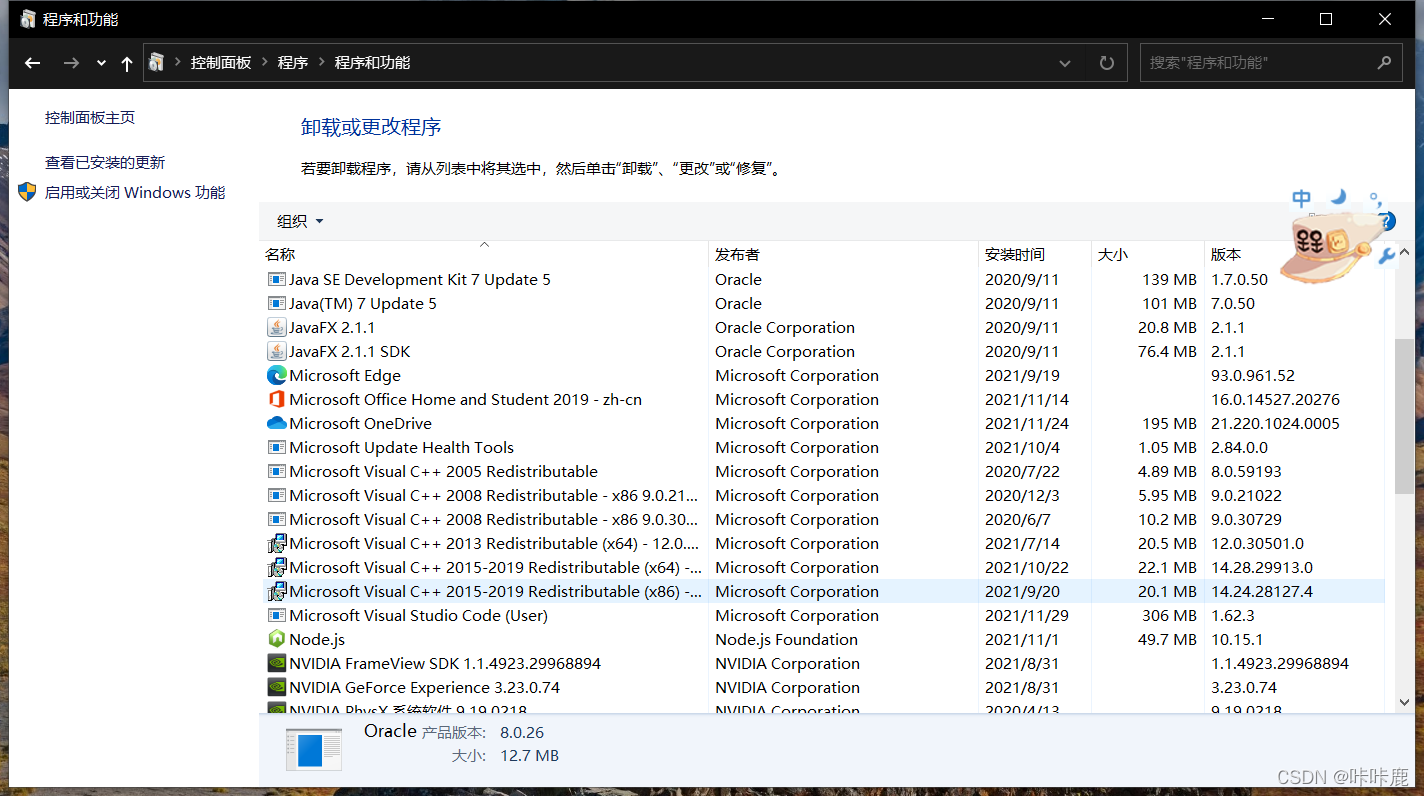
Task: Go up one level with up arrow
Action: click(127, 63)
